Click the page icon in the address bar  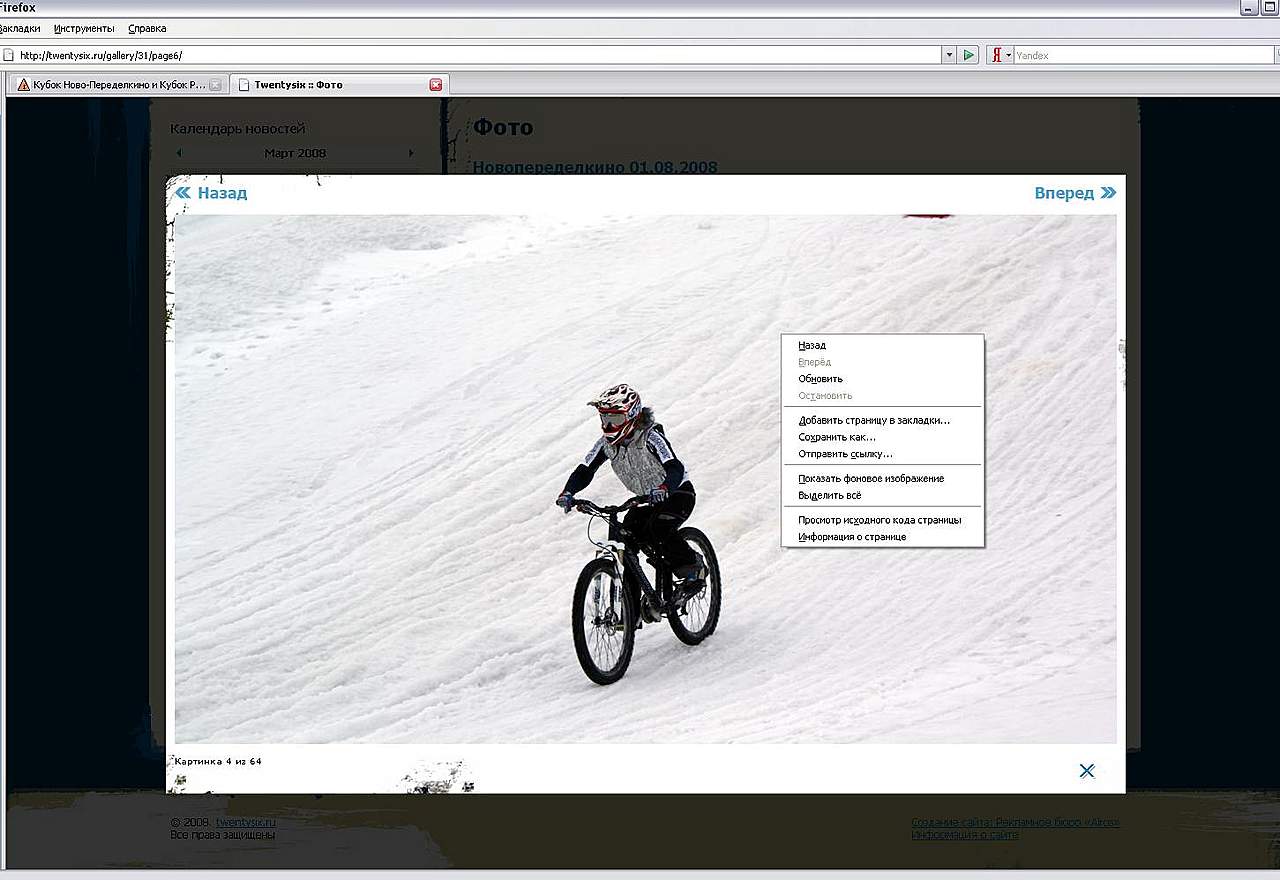click(8, 55)
